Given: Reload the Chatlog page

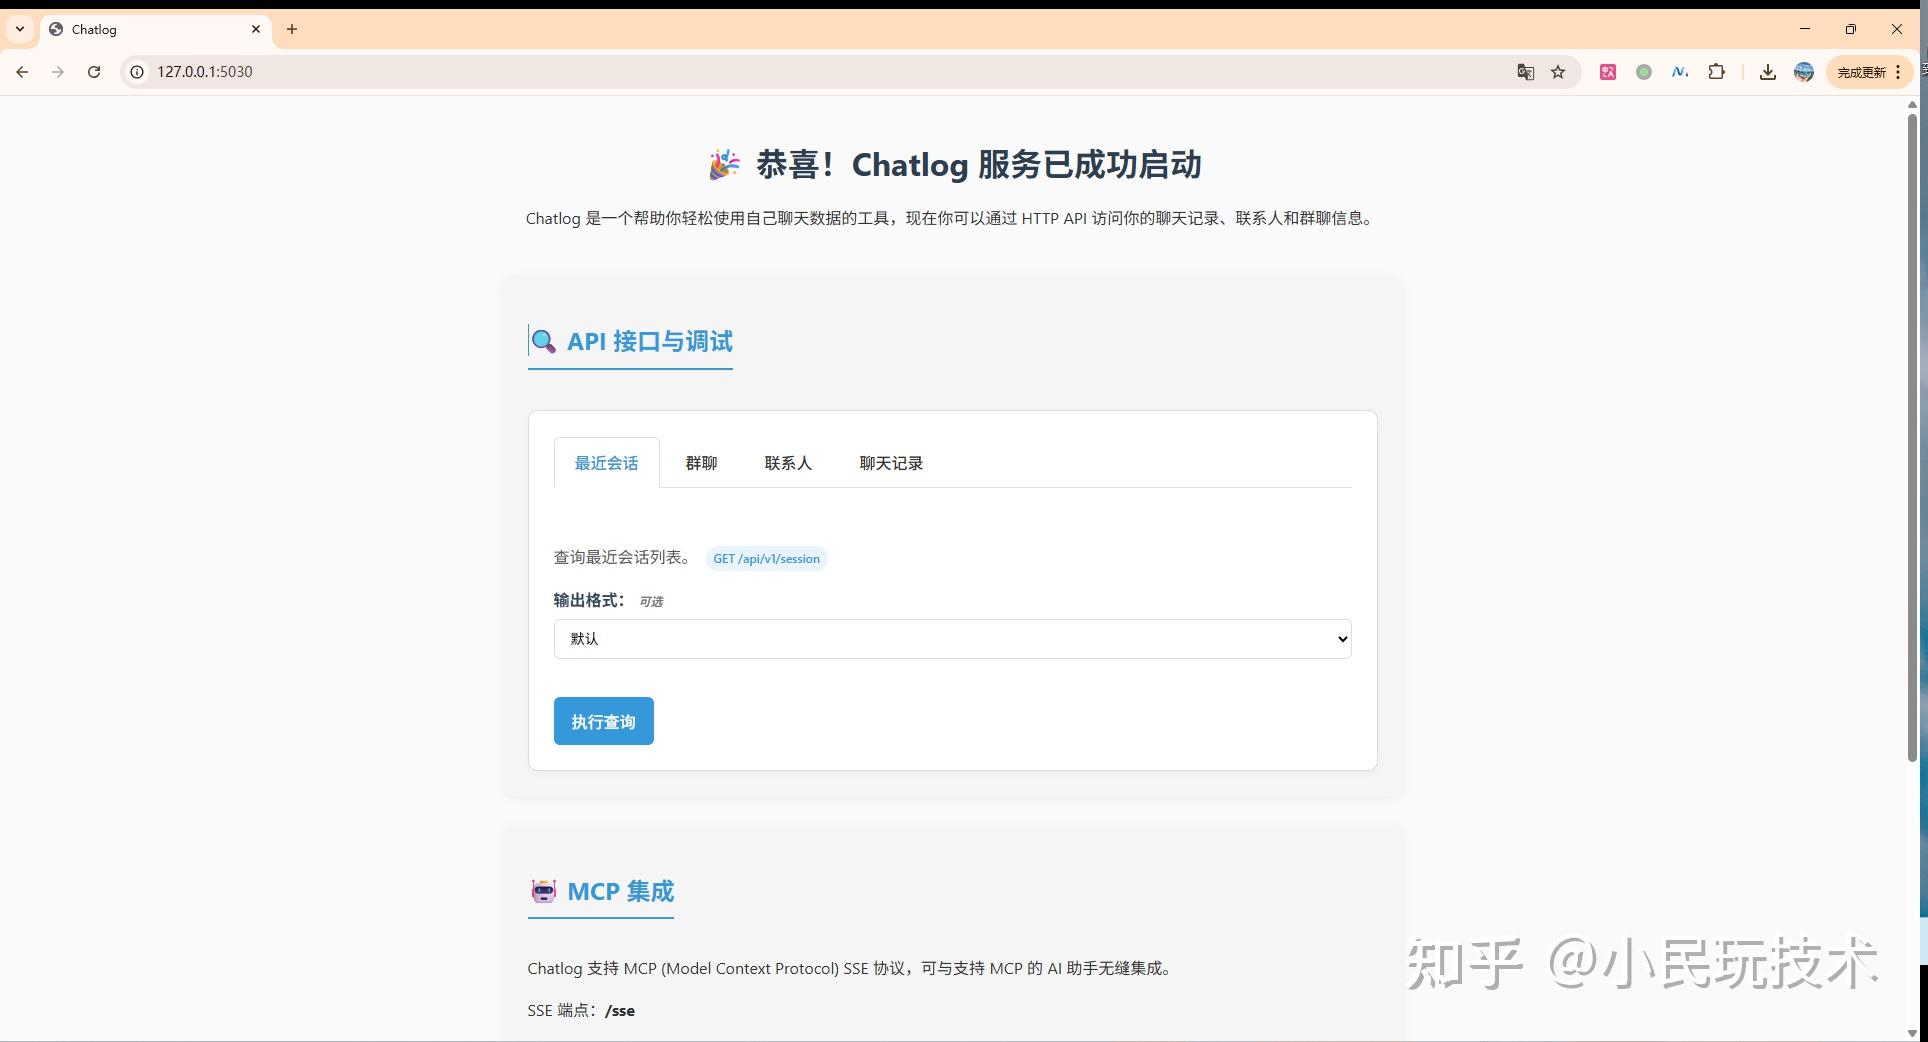Looking at the screenshot, I should click(94, 71).
